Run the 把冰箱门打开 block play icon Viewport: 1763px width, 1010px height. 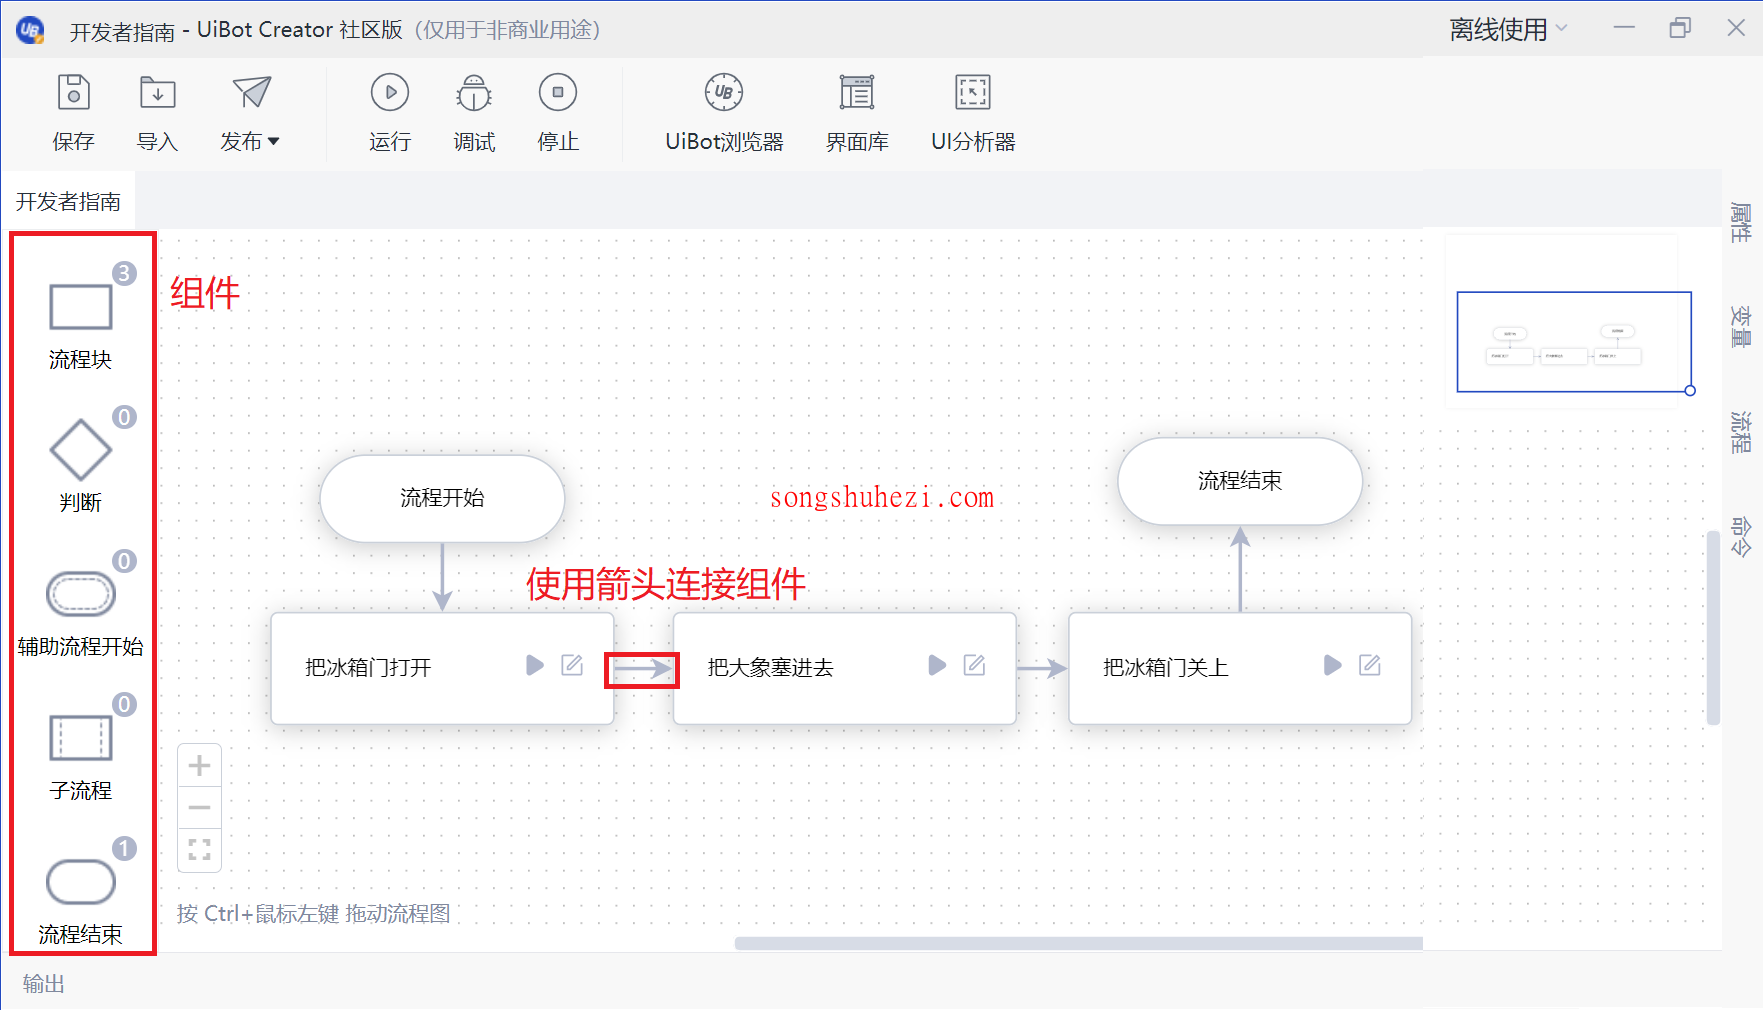point(535,665)
